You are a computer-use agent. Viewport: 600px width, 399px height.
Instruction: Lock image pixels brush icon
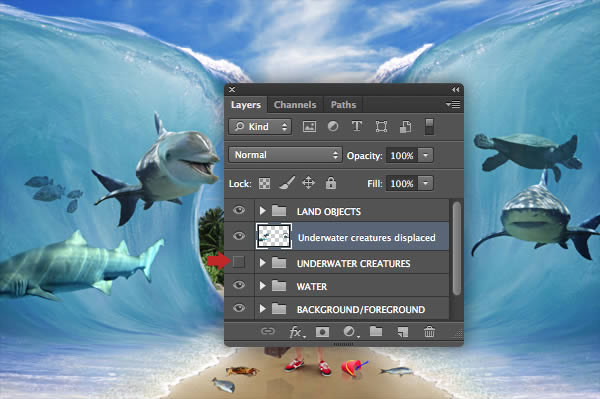pyautogui.click(x=287, y=183)
